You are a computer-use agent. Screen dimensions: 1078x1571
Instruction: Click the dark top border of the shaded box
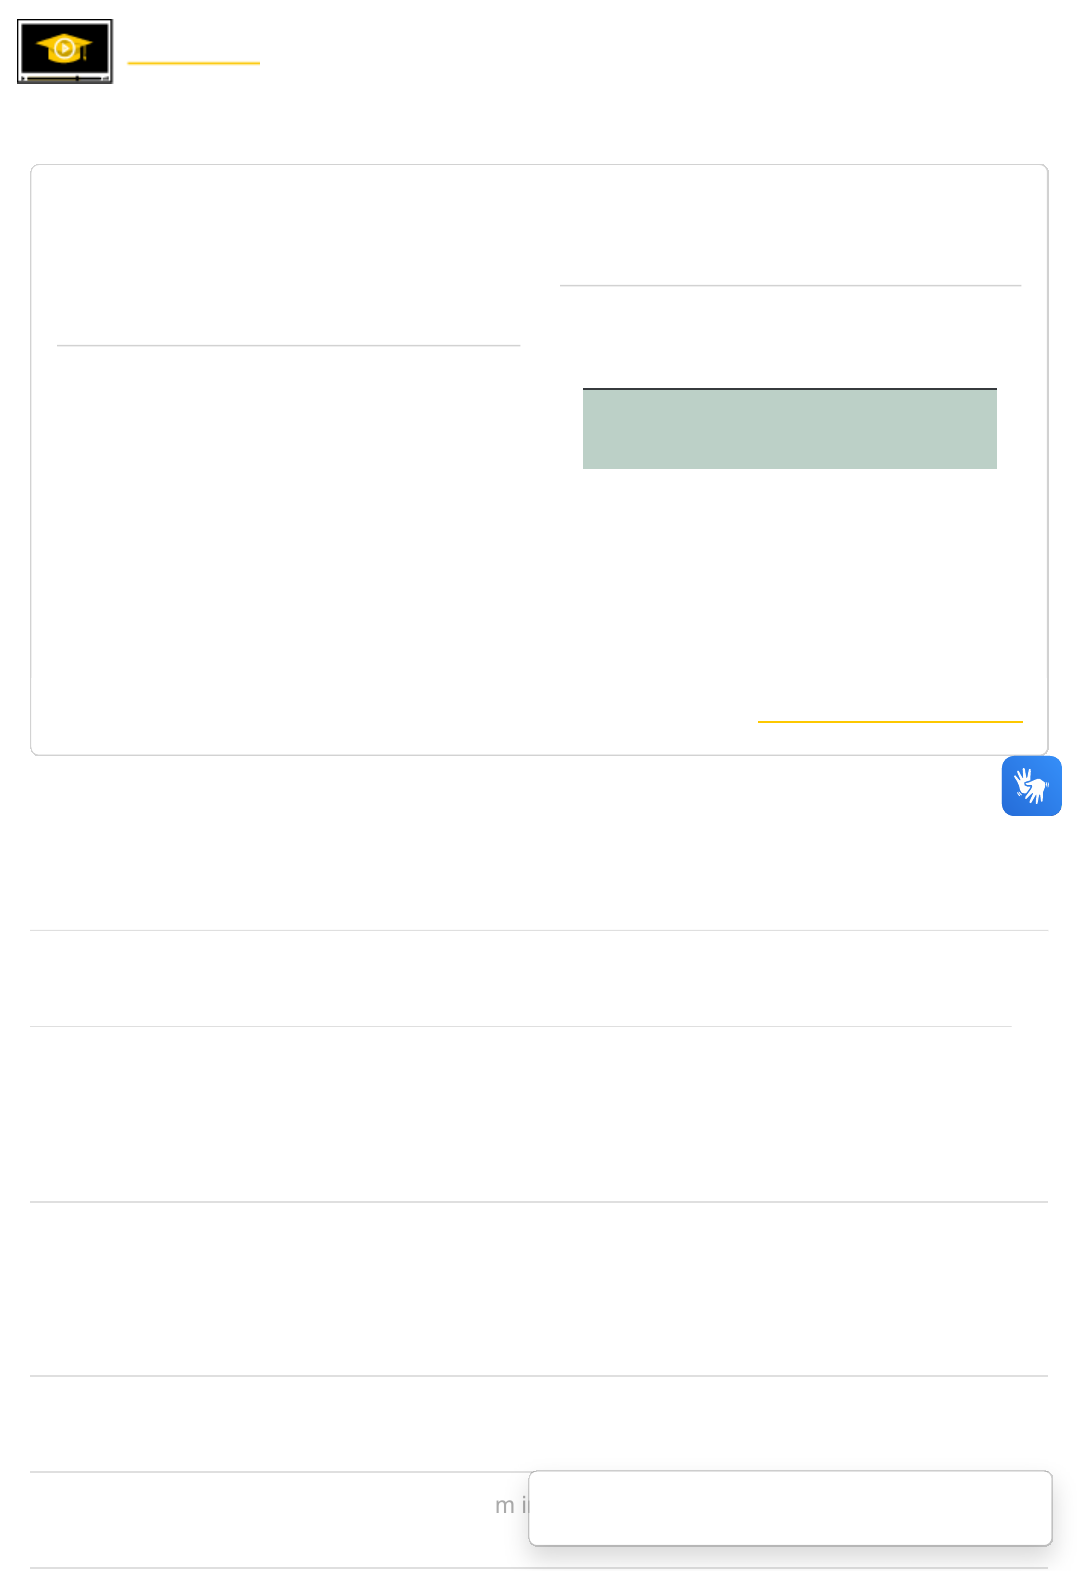(789, 389)
